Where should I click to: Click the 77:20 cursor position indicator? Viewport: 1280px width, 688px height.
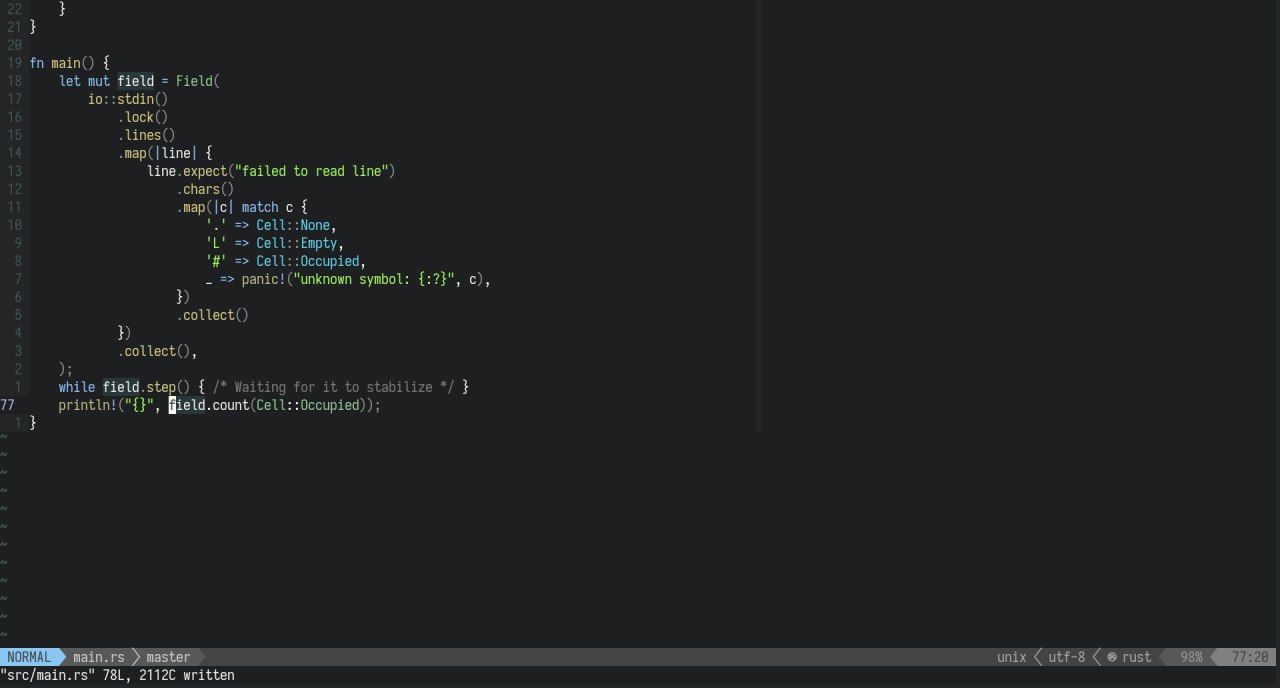click(1250, 657)
